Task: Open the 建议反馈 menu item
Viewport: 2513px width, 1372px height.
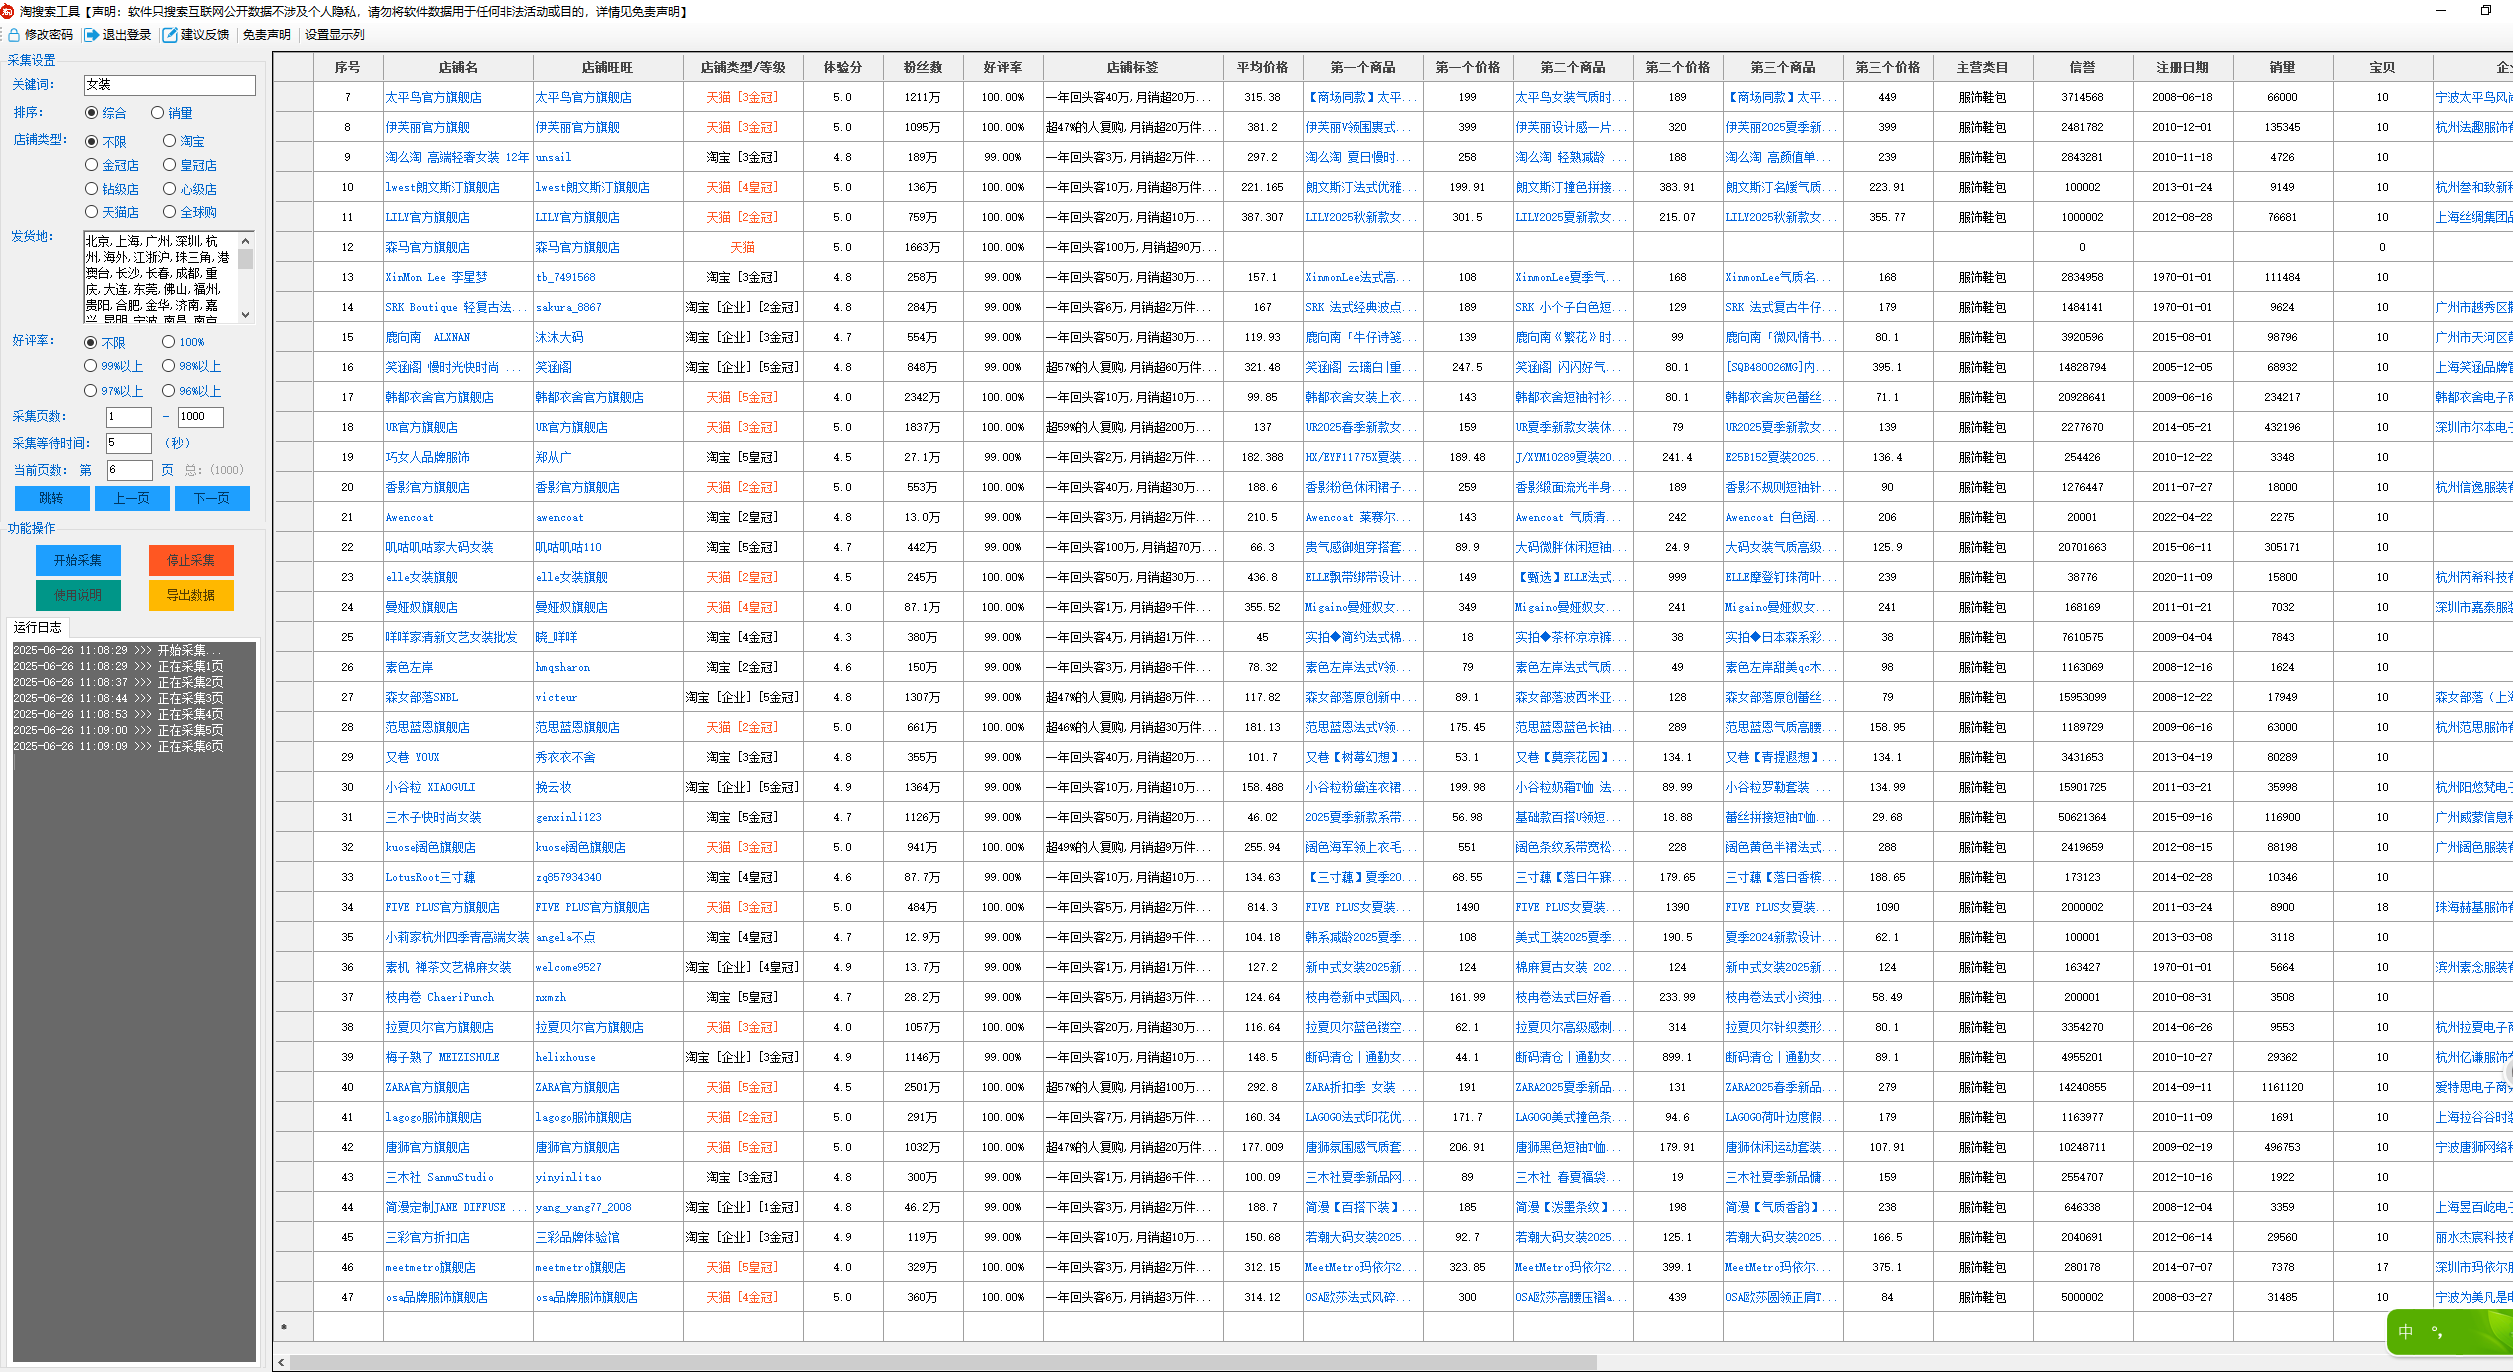Action: click(x=205, y=35)
